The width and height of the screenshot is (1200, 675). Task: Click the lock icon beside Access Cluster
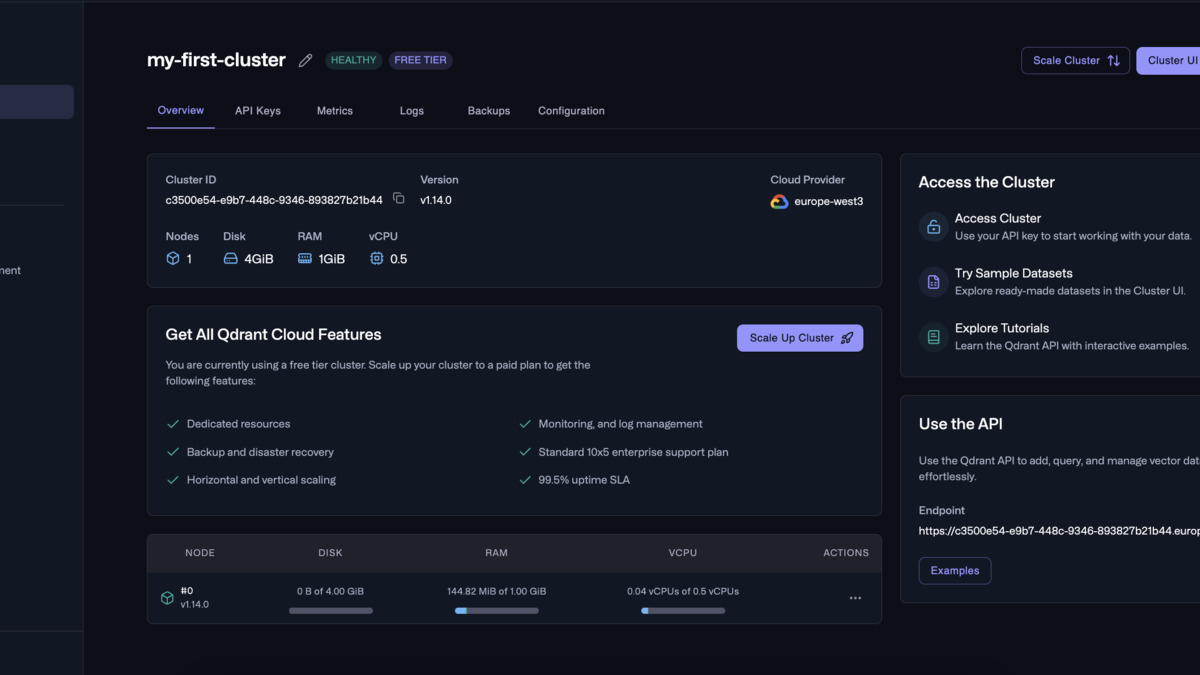click(x=933, y=227)
